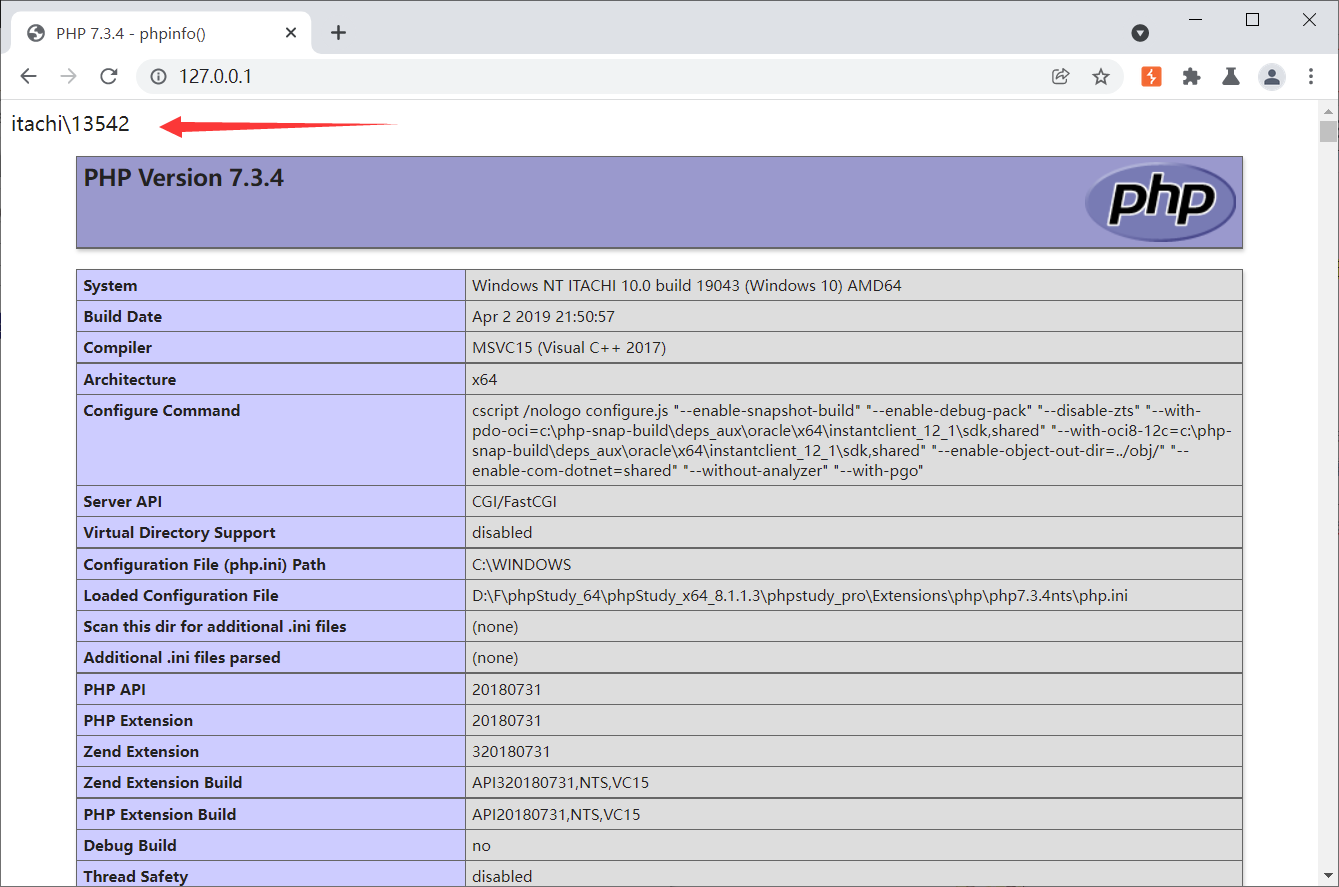Image resolution: width=1339 pixels, height=887 pixels.
Task: Click the Architecture label
Action: [129, 380]
